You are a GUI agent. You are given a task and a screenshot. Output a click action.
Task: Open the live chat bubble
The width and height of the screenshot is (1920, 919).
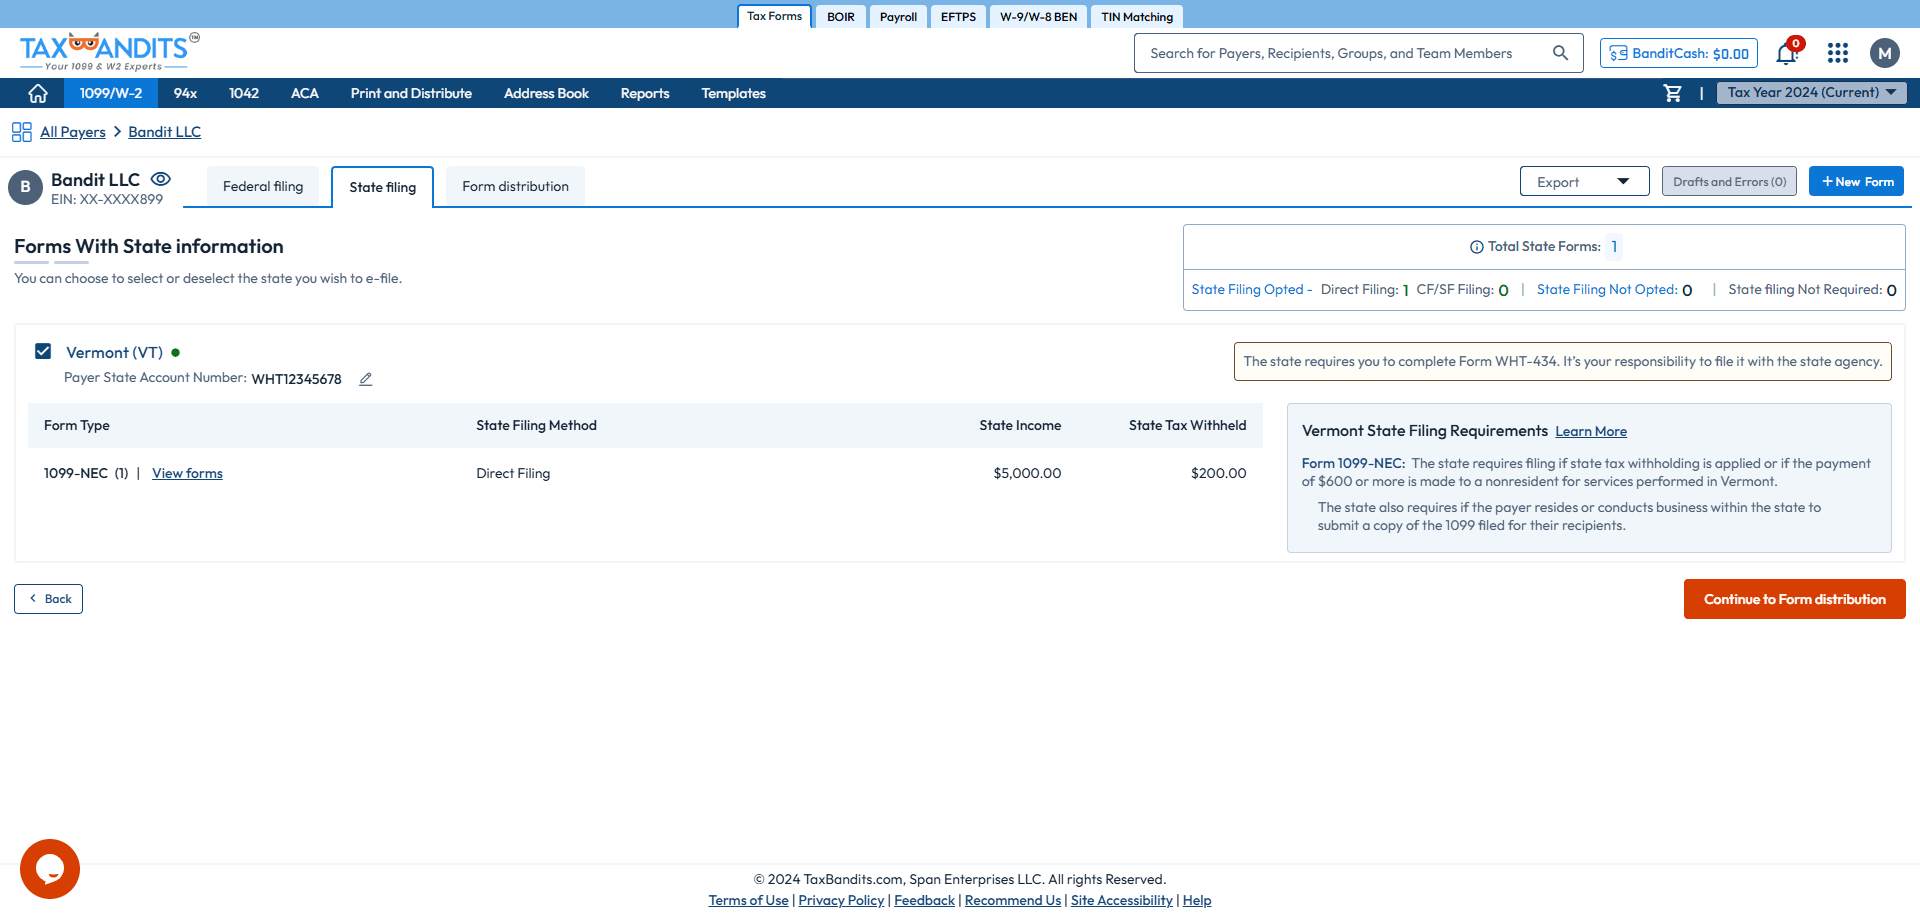click(50, 869)
